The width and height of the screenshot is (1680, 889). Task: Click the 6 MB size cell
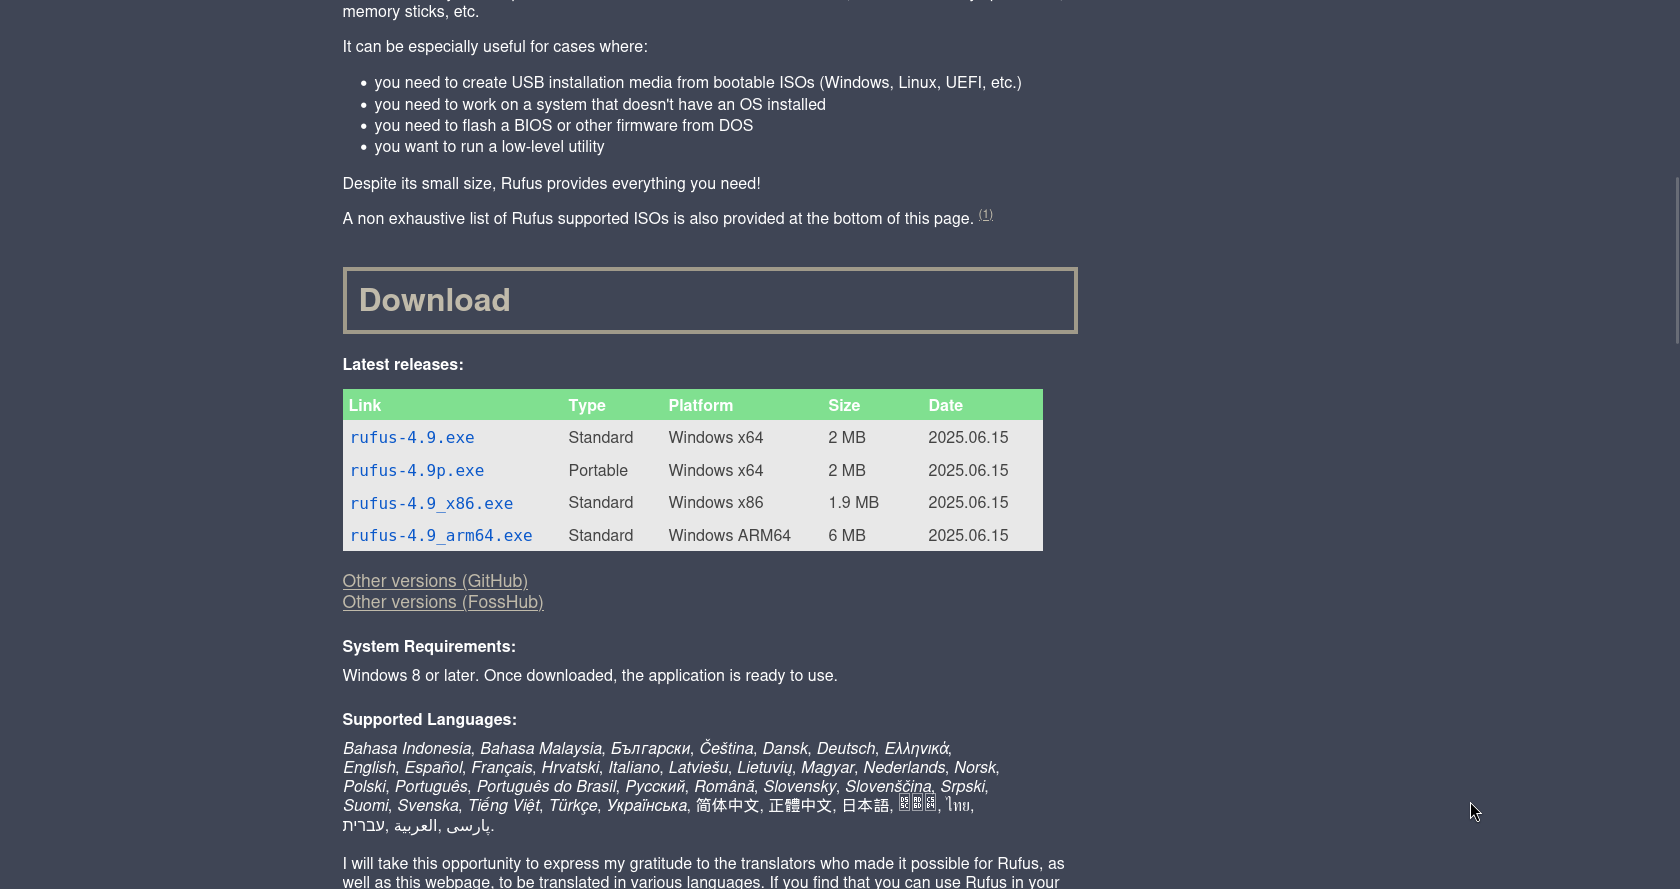point(847,536)
